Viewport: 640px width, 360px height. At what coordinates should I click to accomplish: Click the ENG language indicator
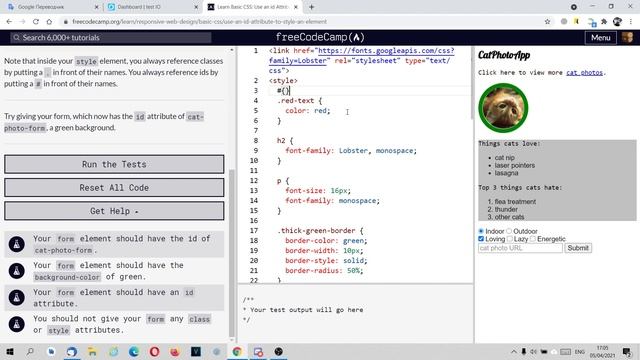click(580, 351)
